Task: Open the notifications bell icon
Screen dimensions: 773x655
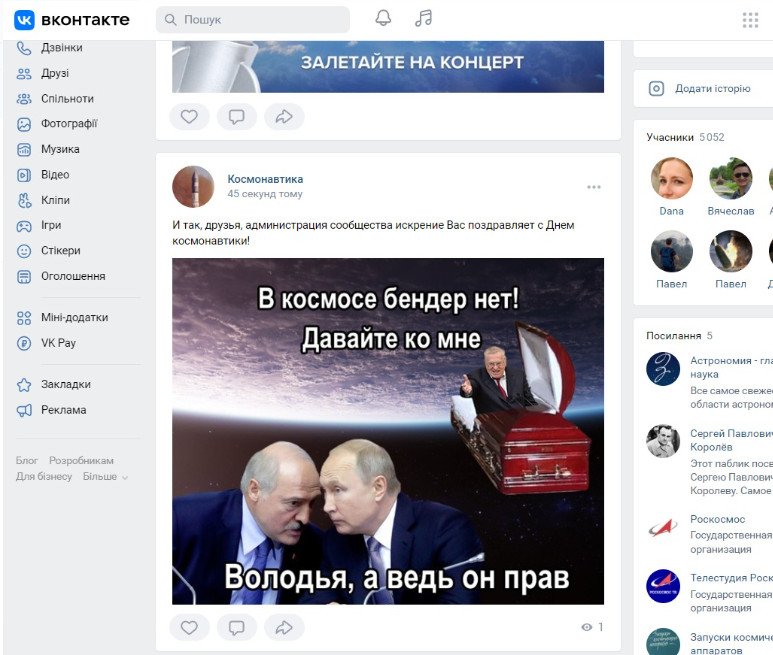Action: 383,19
